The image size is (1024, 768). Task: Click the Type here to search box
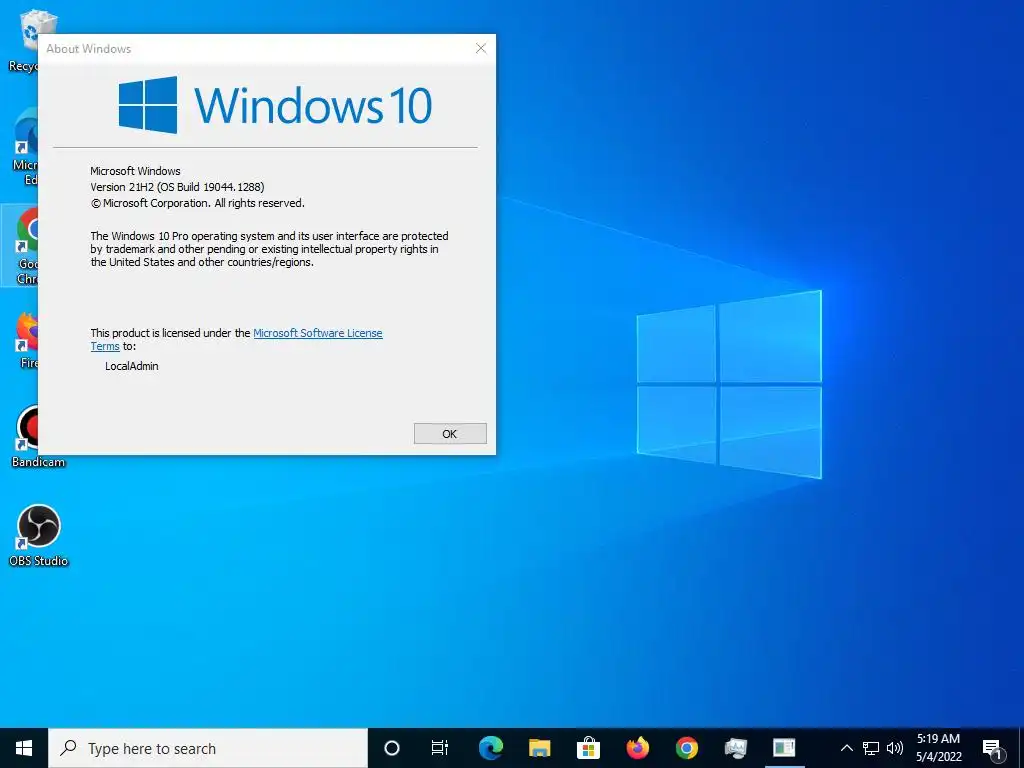208,748
